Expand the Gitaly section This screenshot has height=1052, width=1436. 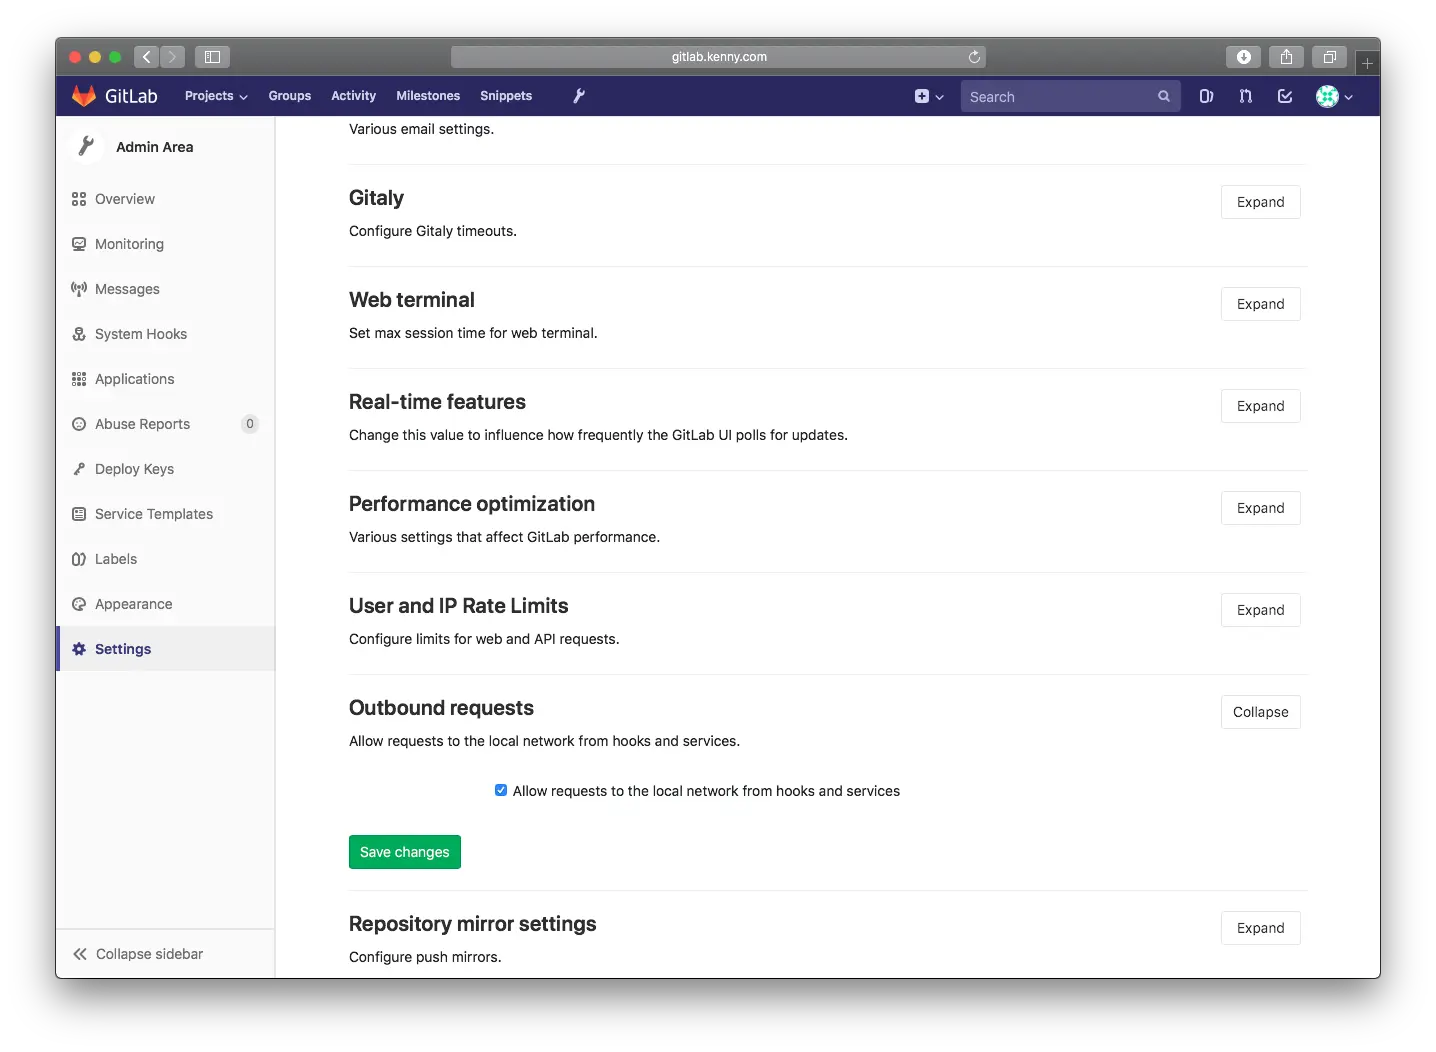[x=1261, y=202]
